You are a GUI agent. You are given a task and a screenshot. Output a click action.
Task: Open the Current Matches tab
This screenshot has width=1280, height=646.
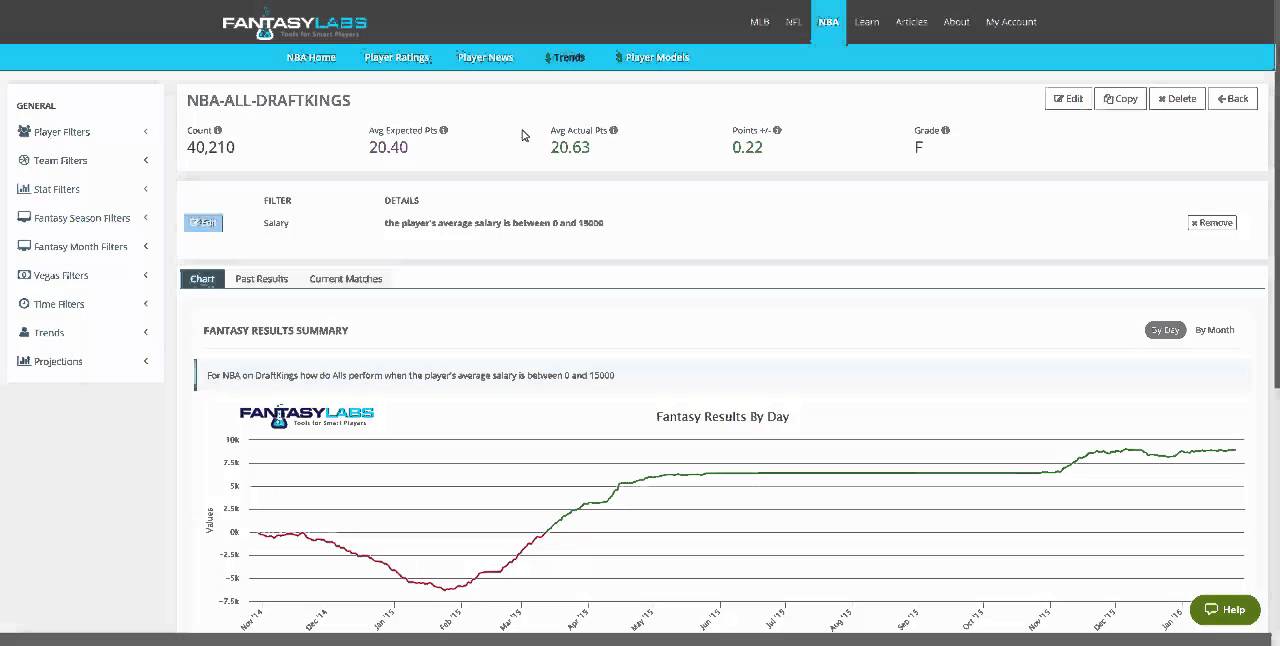(x=346, y=279)
